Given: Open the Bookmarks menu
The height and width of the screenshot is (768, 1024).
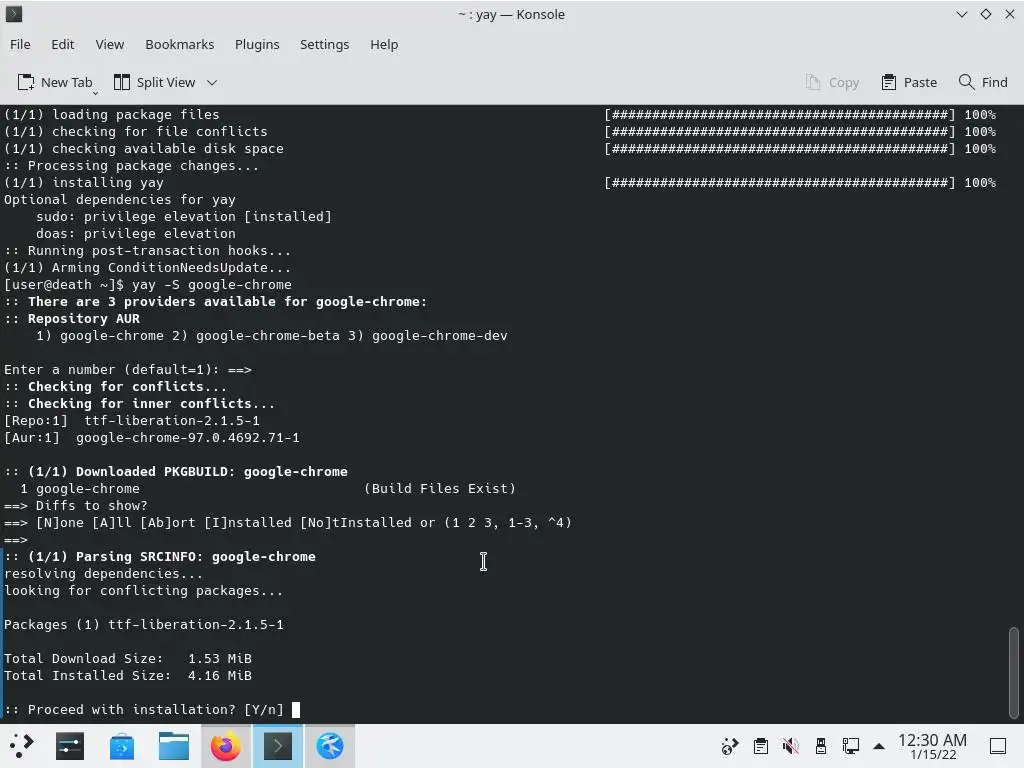Looking at the screenshot, I should (x=180, y=44).
